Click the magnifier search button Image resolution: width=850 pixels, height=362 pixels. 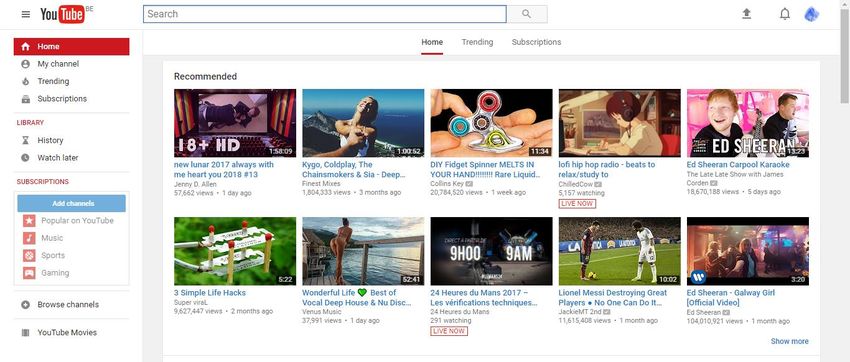pos(526,14)
